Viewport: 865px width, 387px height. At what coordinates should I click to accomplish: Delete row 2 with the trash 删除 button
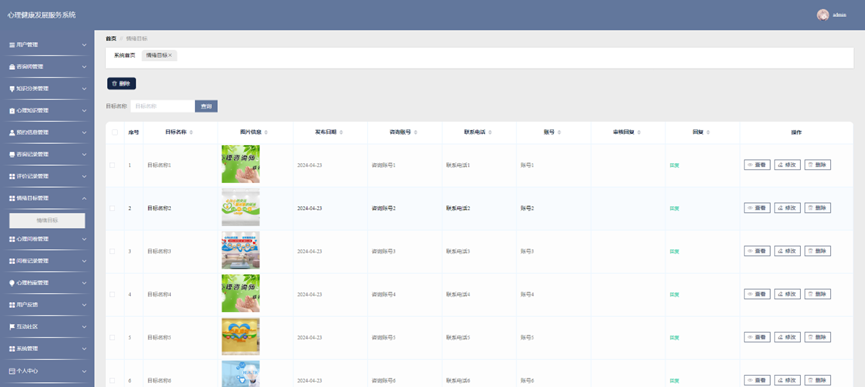pyautogui.click(x=818, y=208)
